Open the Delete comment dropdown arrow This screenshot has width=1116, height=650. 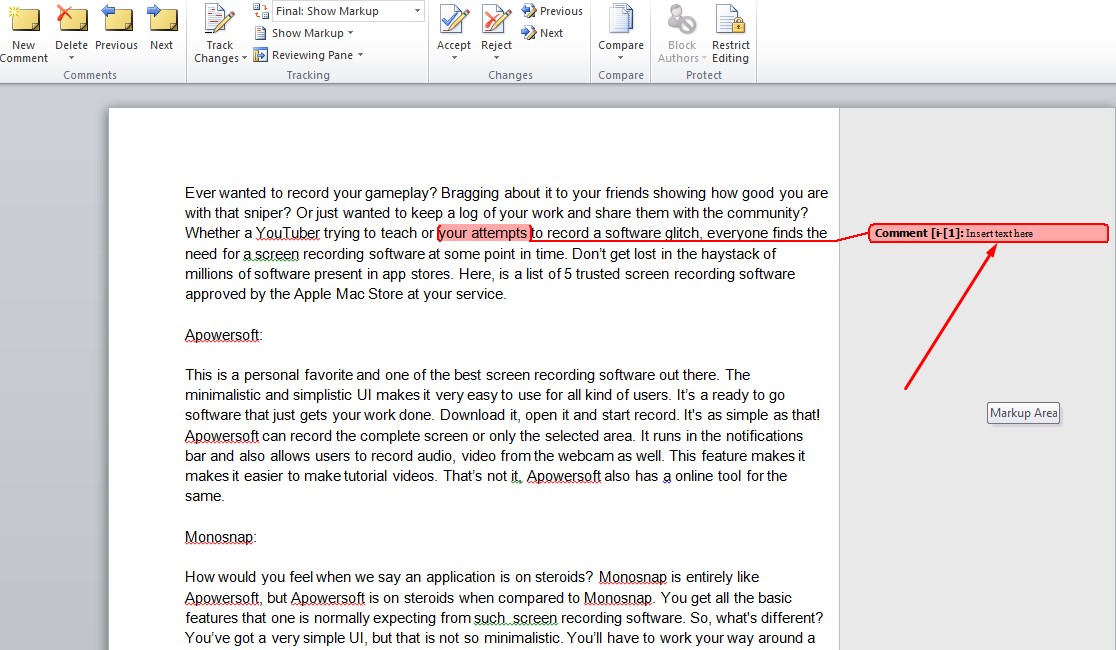click(x=72, y=58)
